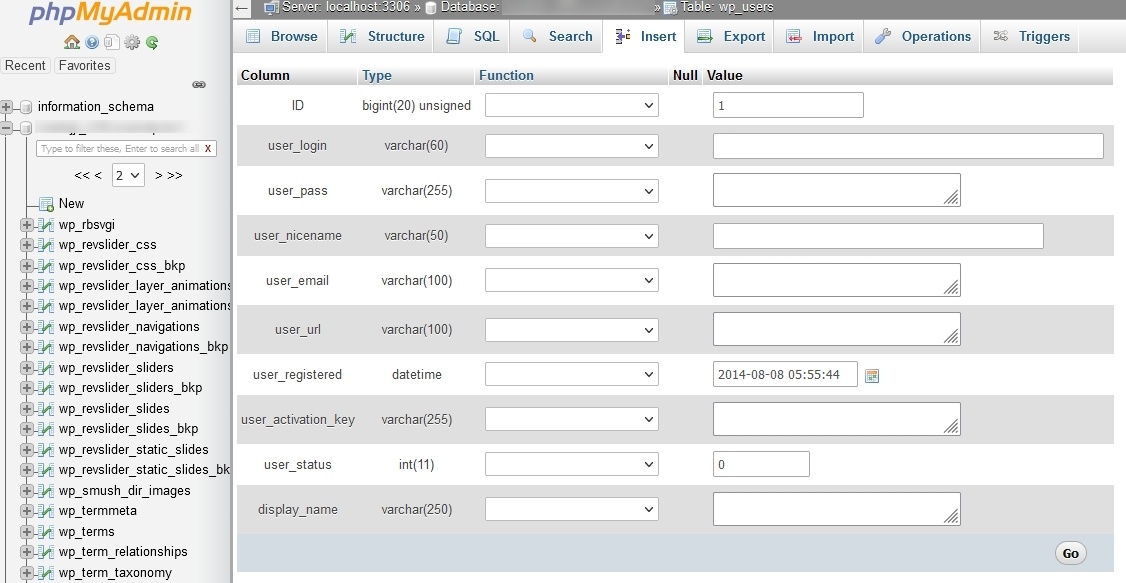Viewport: 1126px width, 583px height.
Task: Click the wp_smush_dir_images table icon
Action: (x=46, y=490)
